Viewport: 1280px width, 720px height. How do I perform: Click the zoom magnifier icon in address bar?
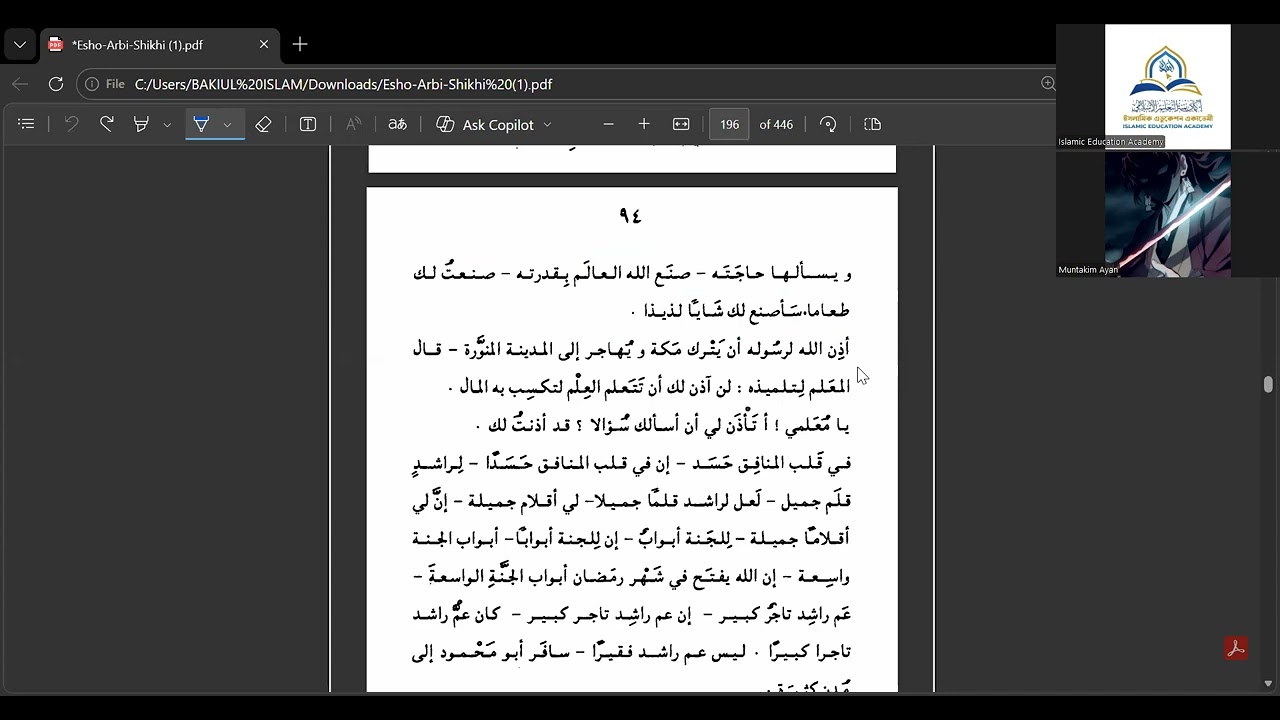click(1047, 84)
